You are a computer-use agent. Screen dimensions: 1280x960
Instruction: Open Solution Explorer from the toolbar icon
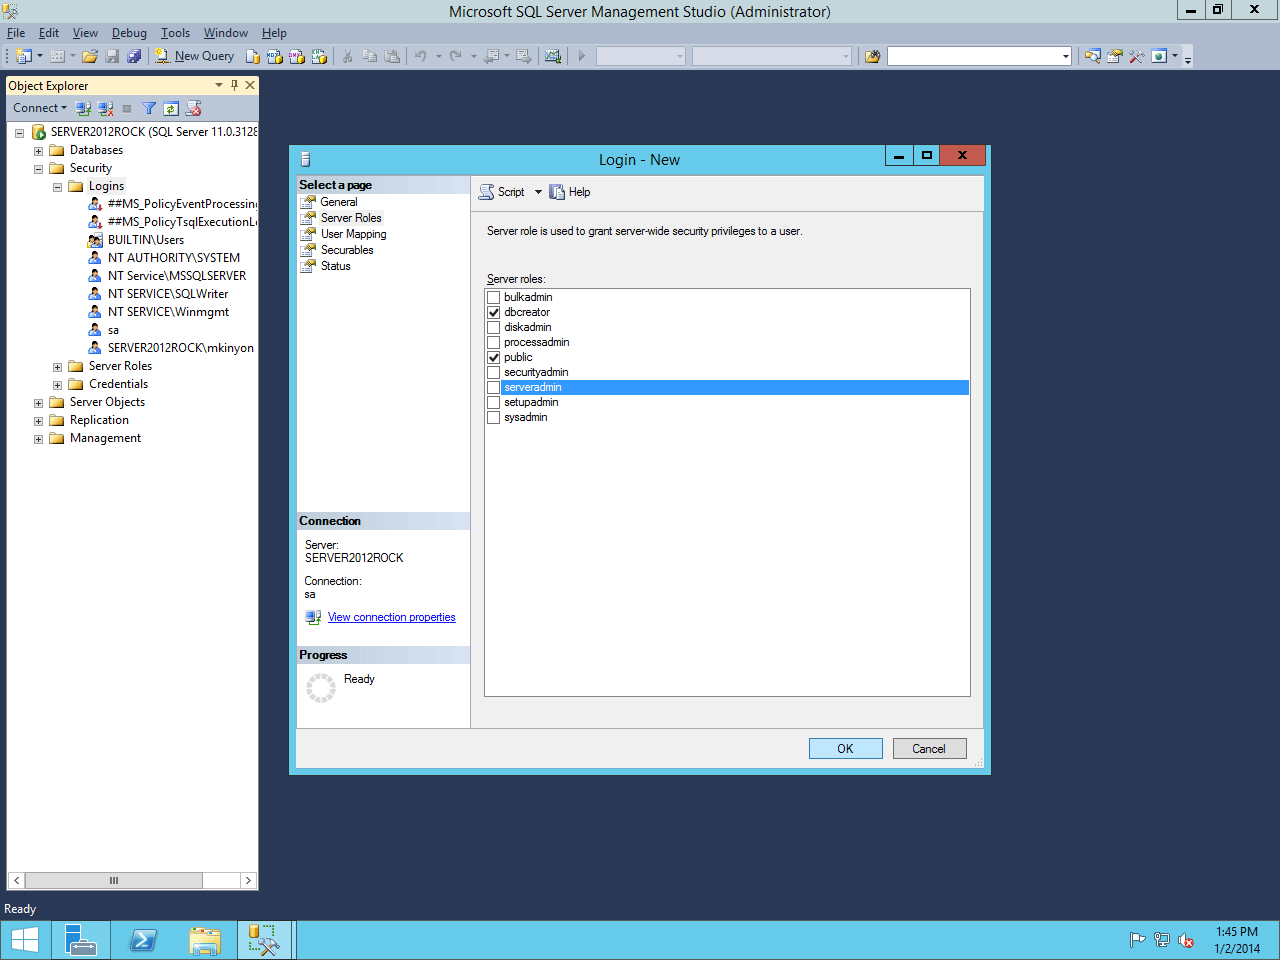pyautogui.click(x=1092, y=56)
